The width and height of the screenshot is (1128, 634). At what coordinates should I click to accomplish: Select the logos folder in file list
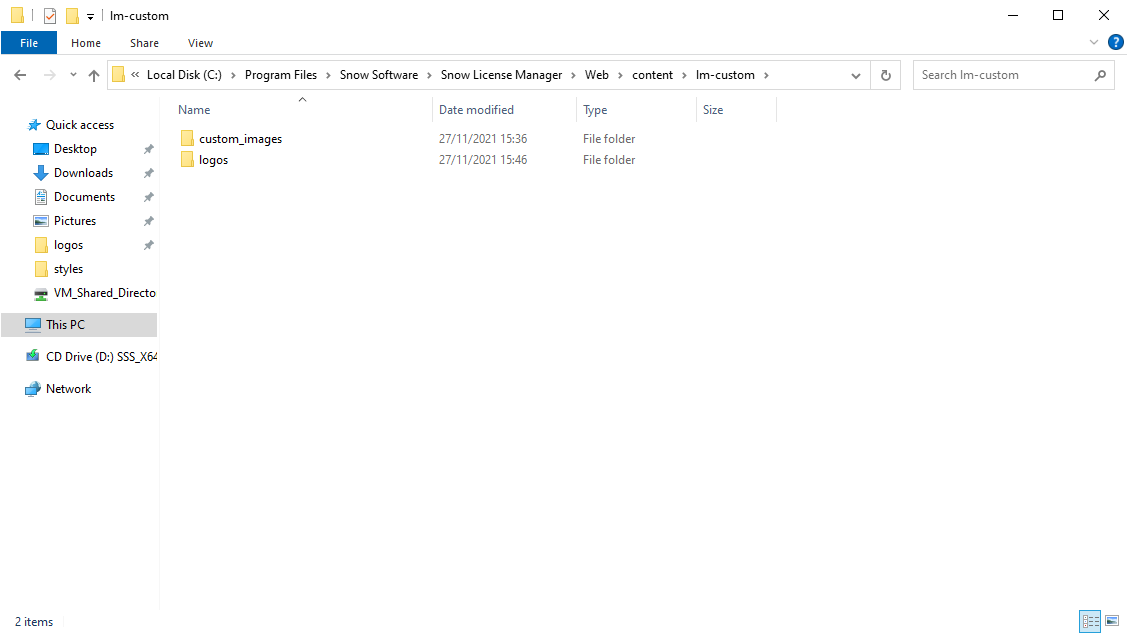click(x=213, y=160)
